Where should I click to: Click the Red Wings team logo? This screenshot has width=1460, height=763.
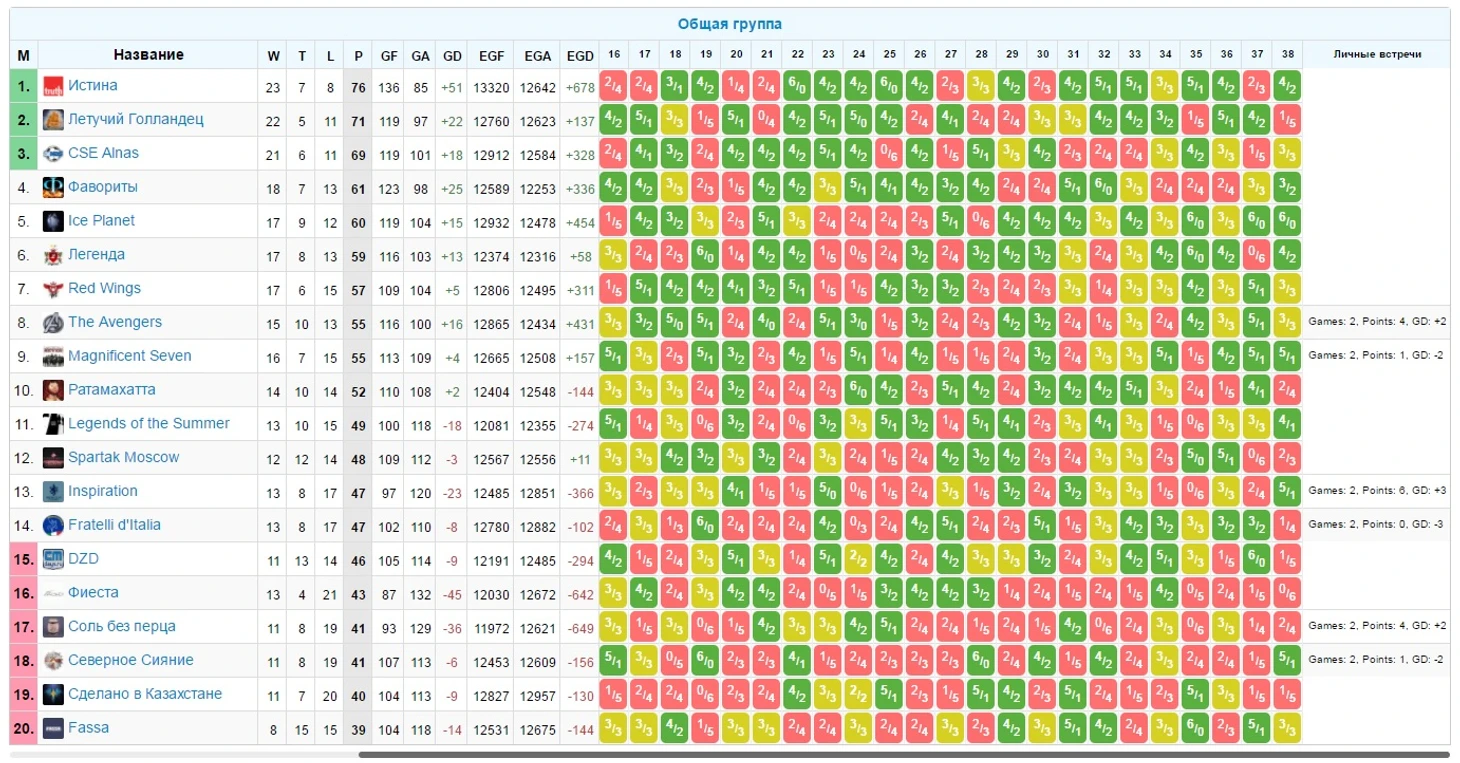53,289
